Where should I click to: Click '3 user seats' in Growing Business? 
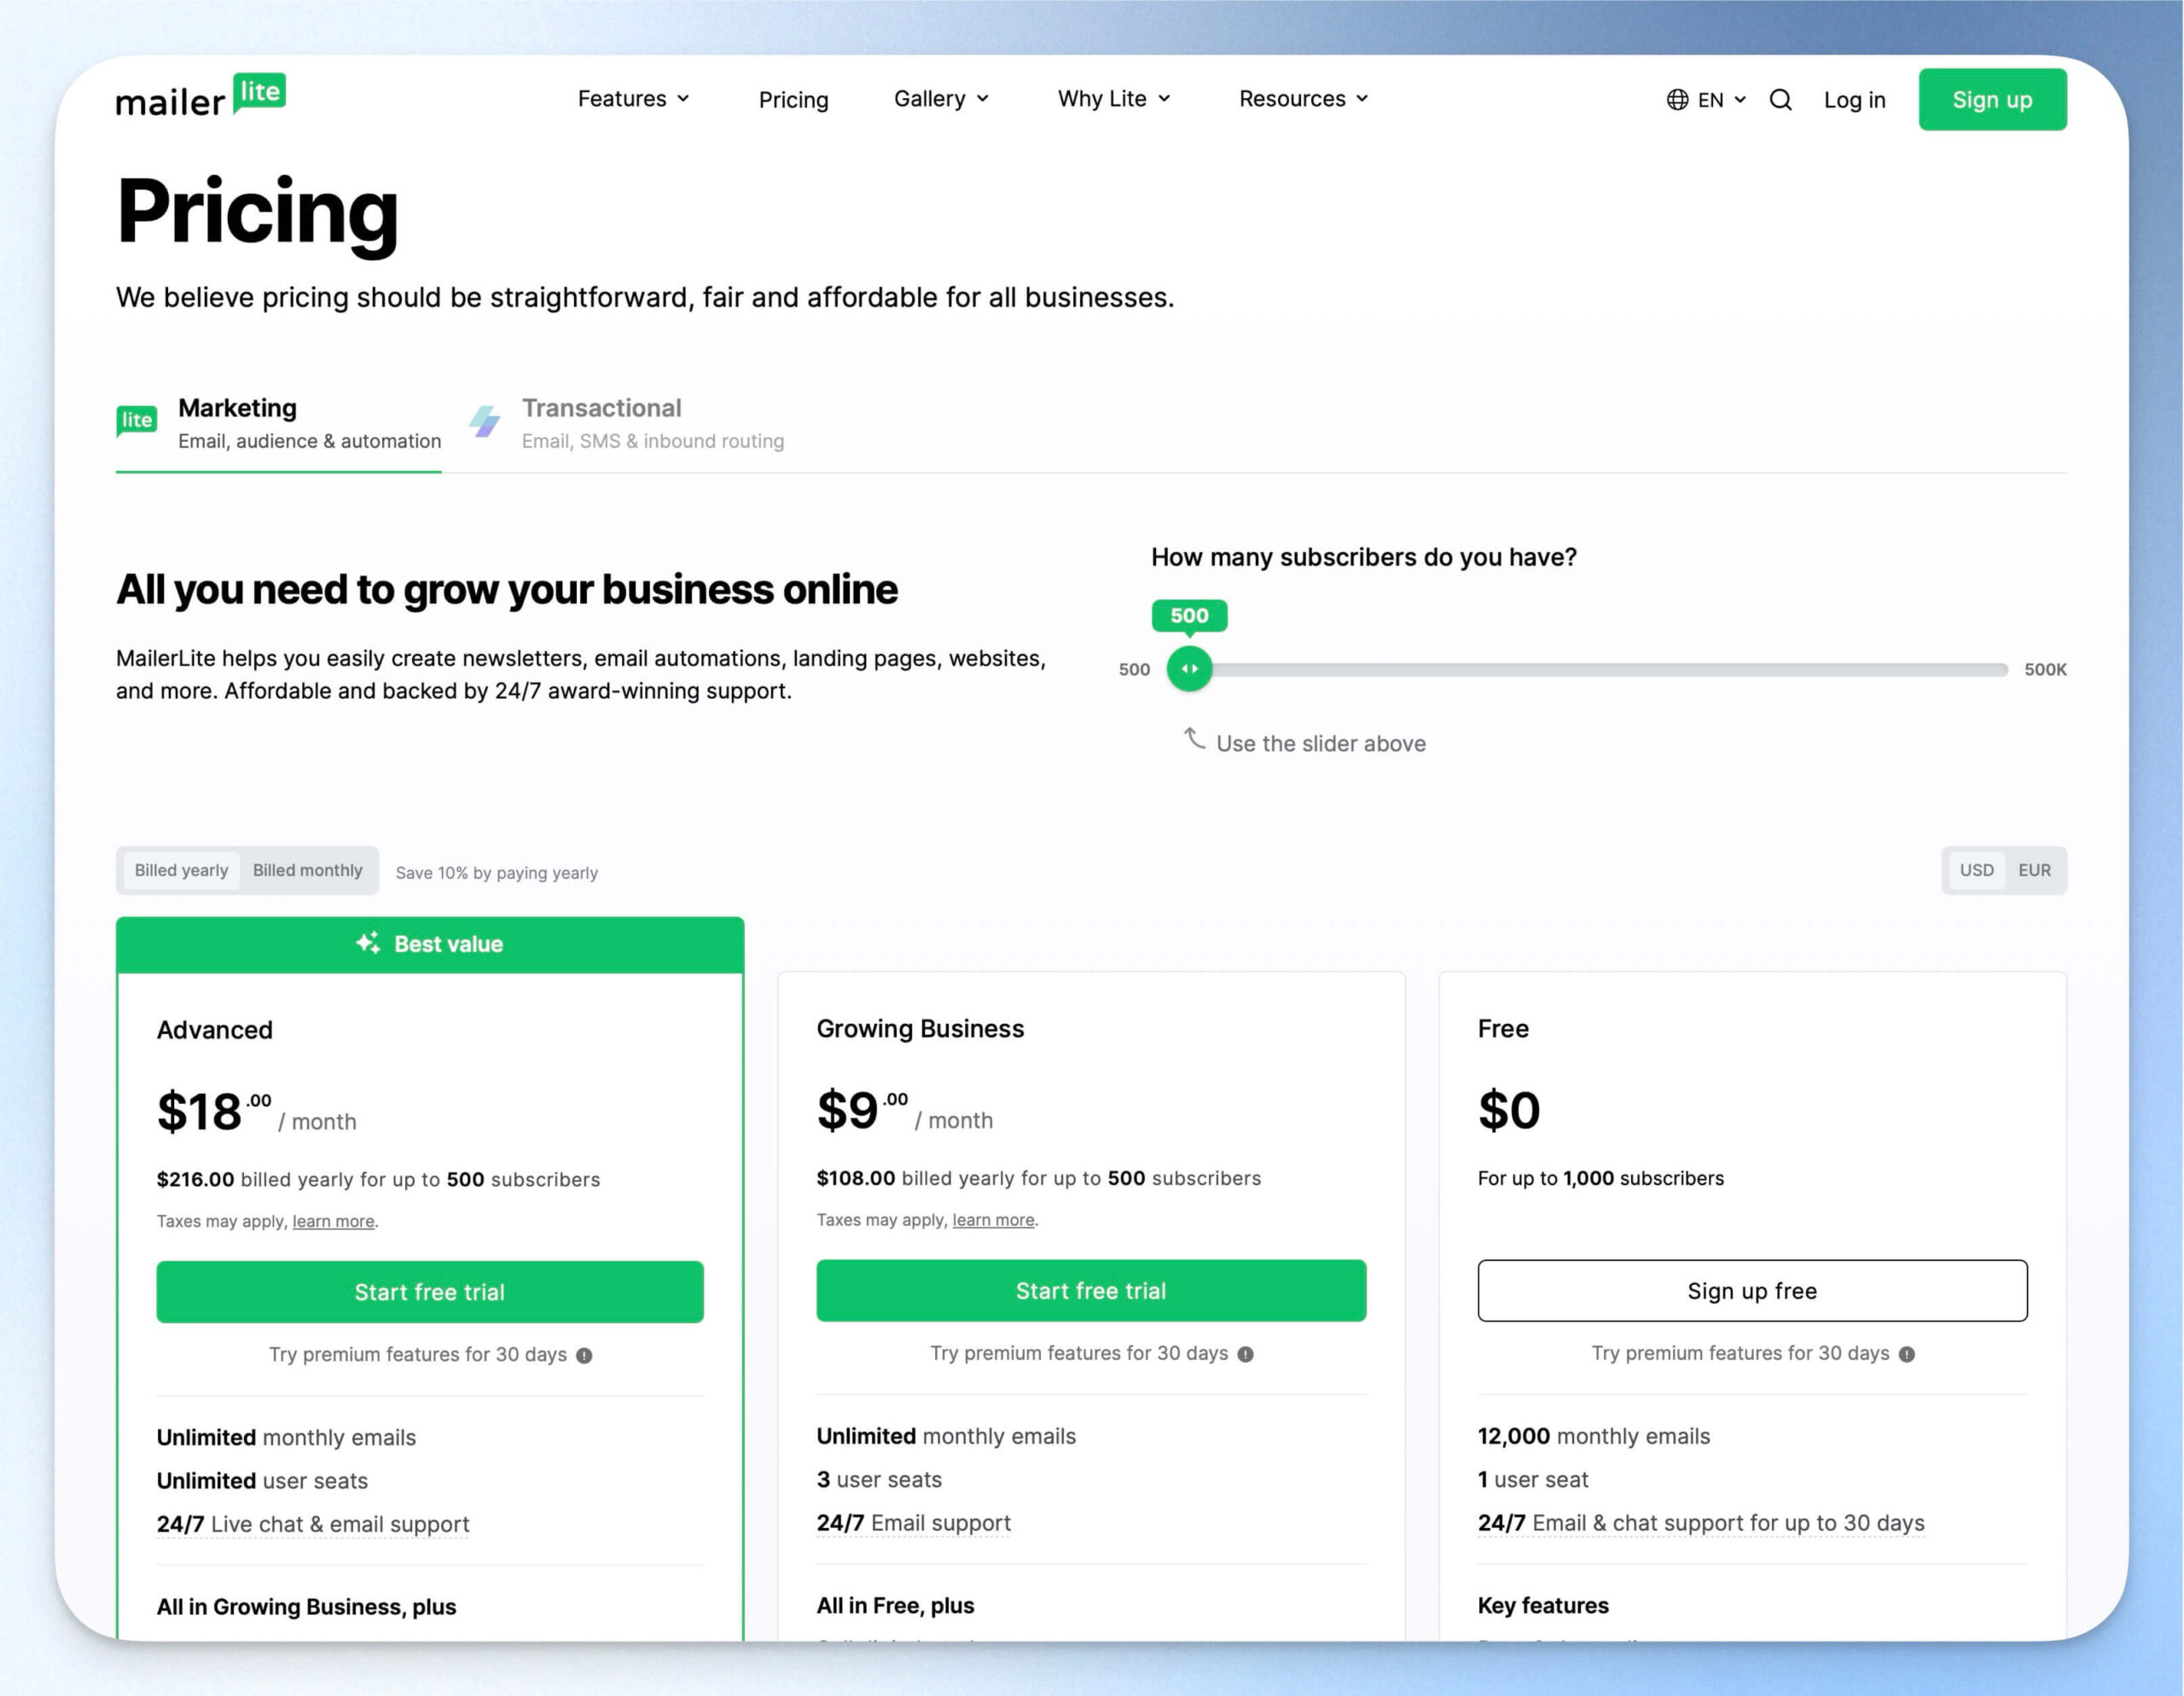[879, 1479]
